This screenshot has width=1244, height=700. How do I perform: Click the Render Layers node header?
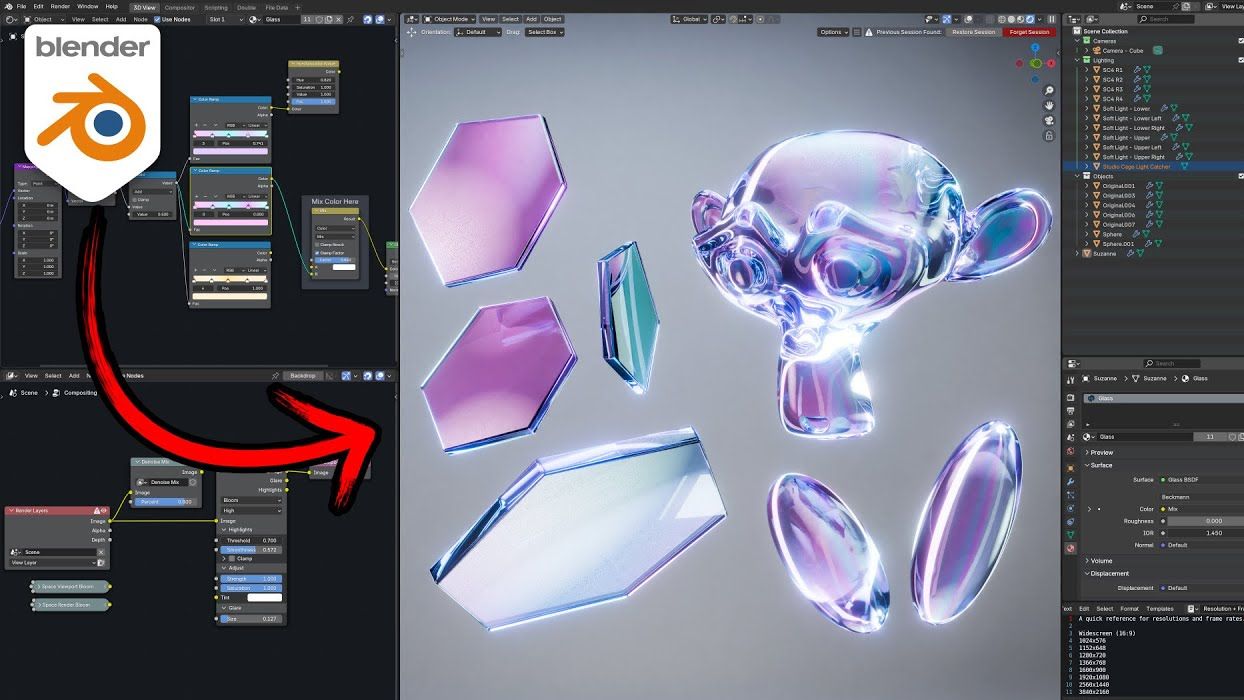point(57,510)
